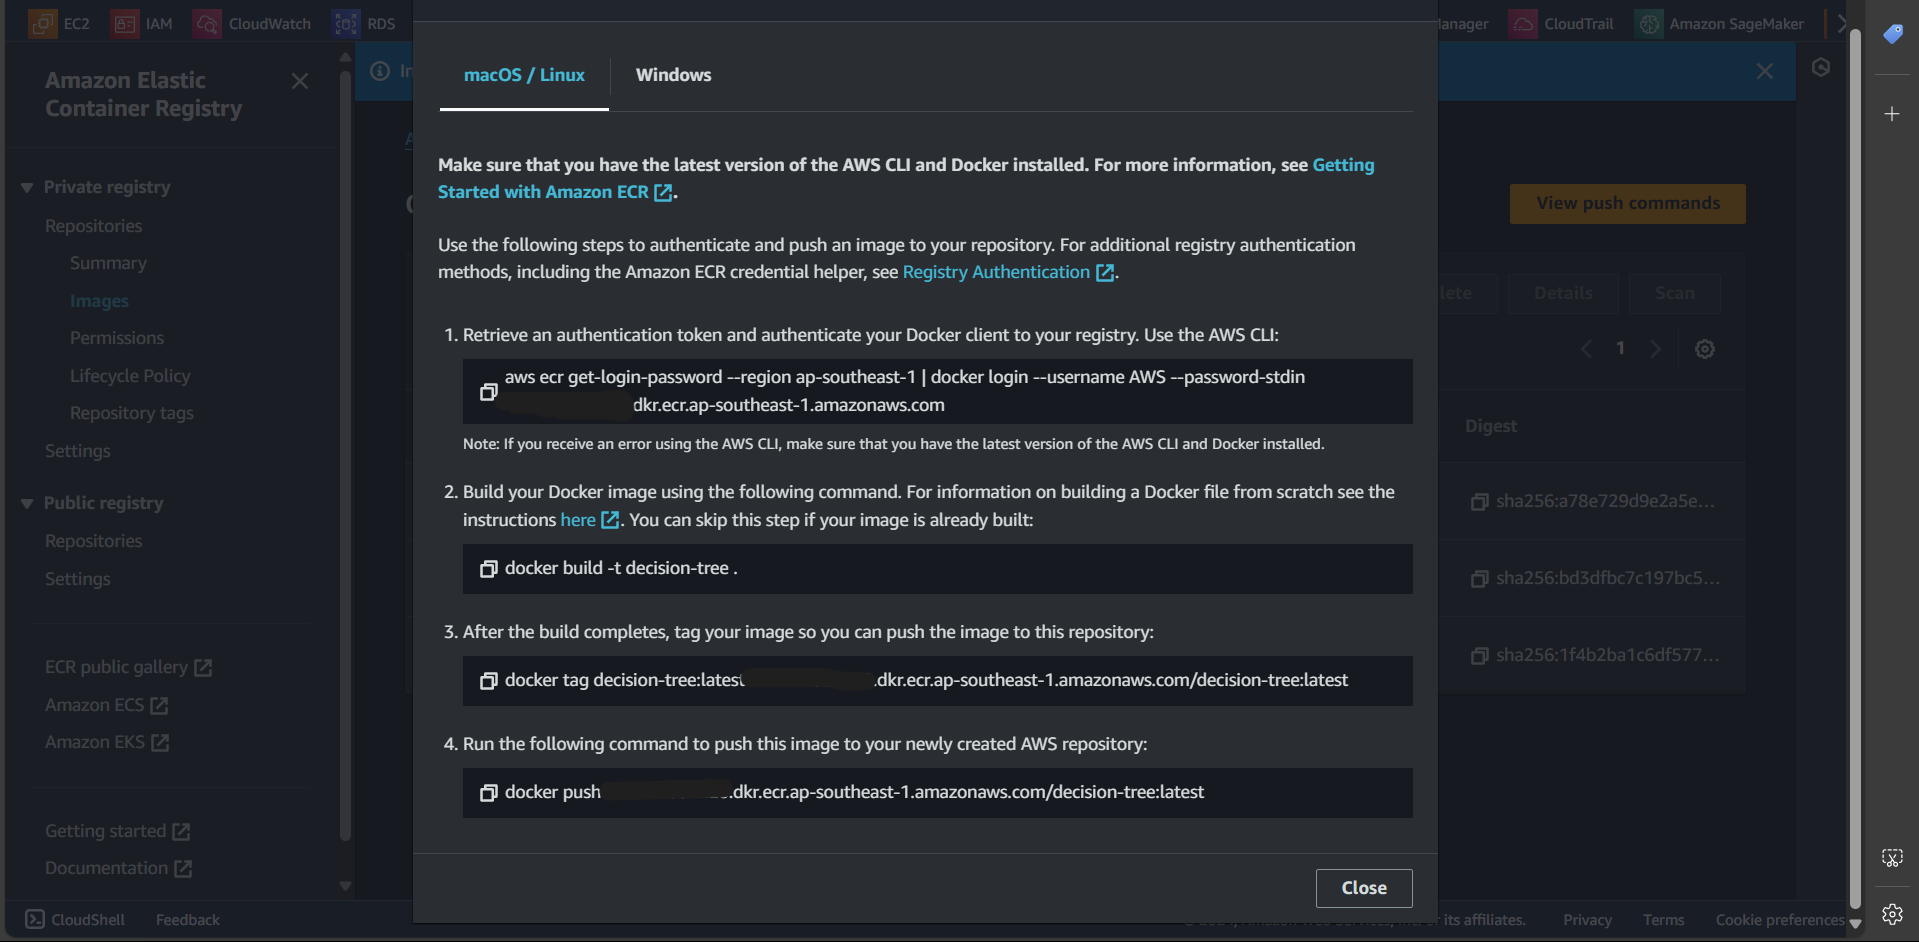The height and width of the screenshot is (942, 1919).
Task: Copy the docker push command
Action: pos(488,793)
